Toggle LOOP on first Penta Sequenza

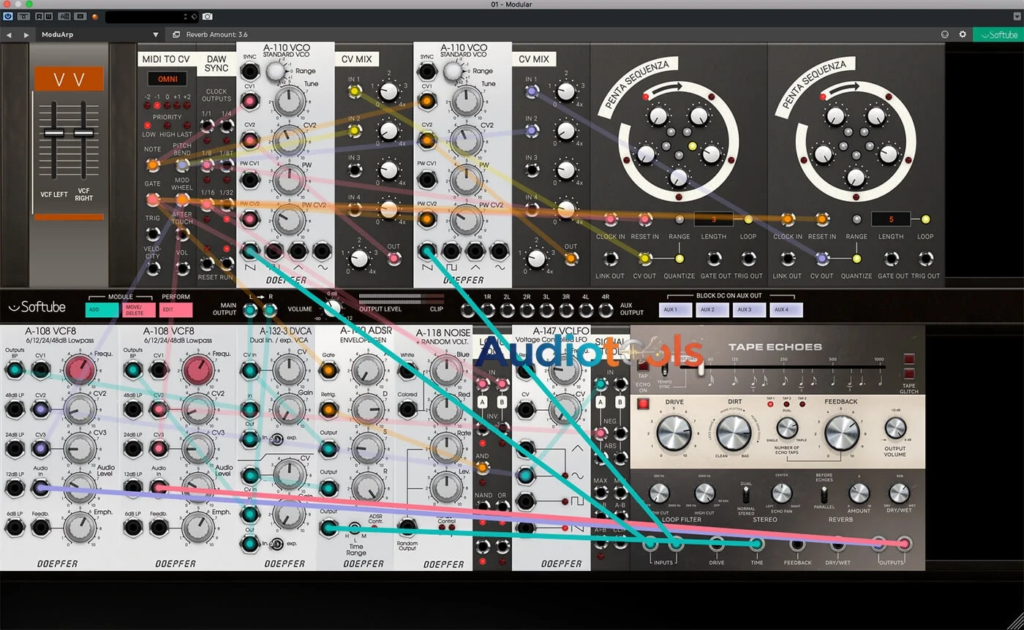[748, 219]
